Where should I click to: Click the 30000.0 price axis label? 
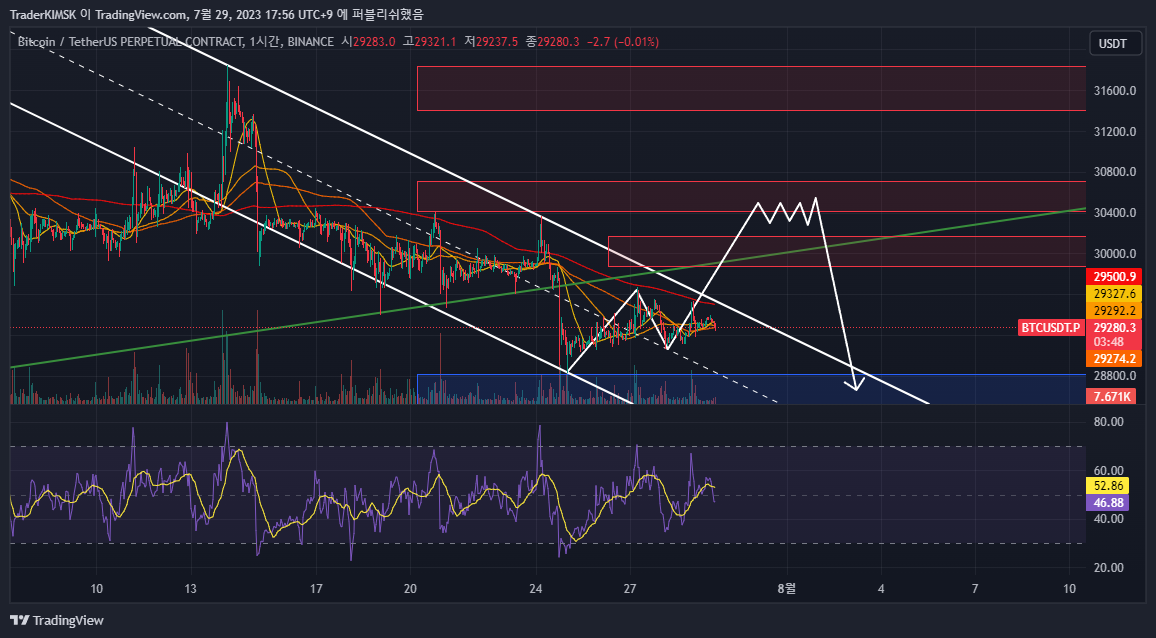1113,254
